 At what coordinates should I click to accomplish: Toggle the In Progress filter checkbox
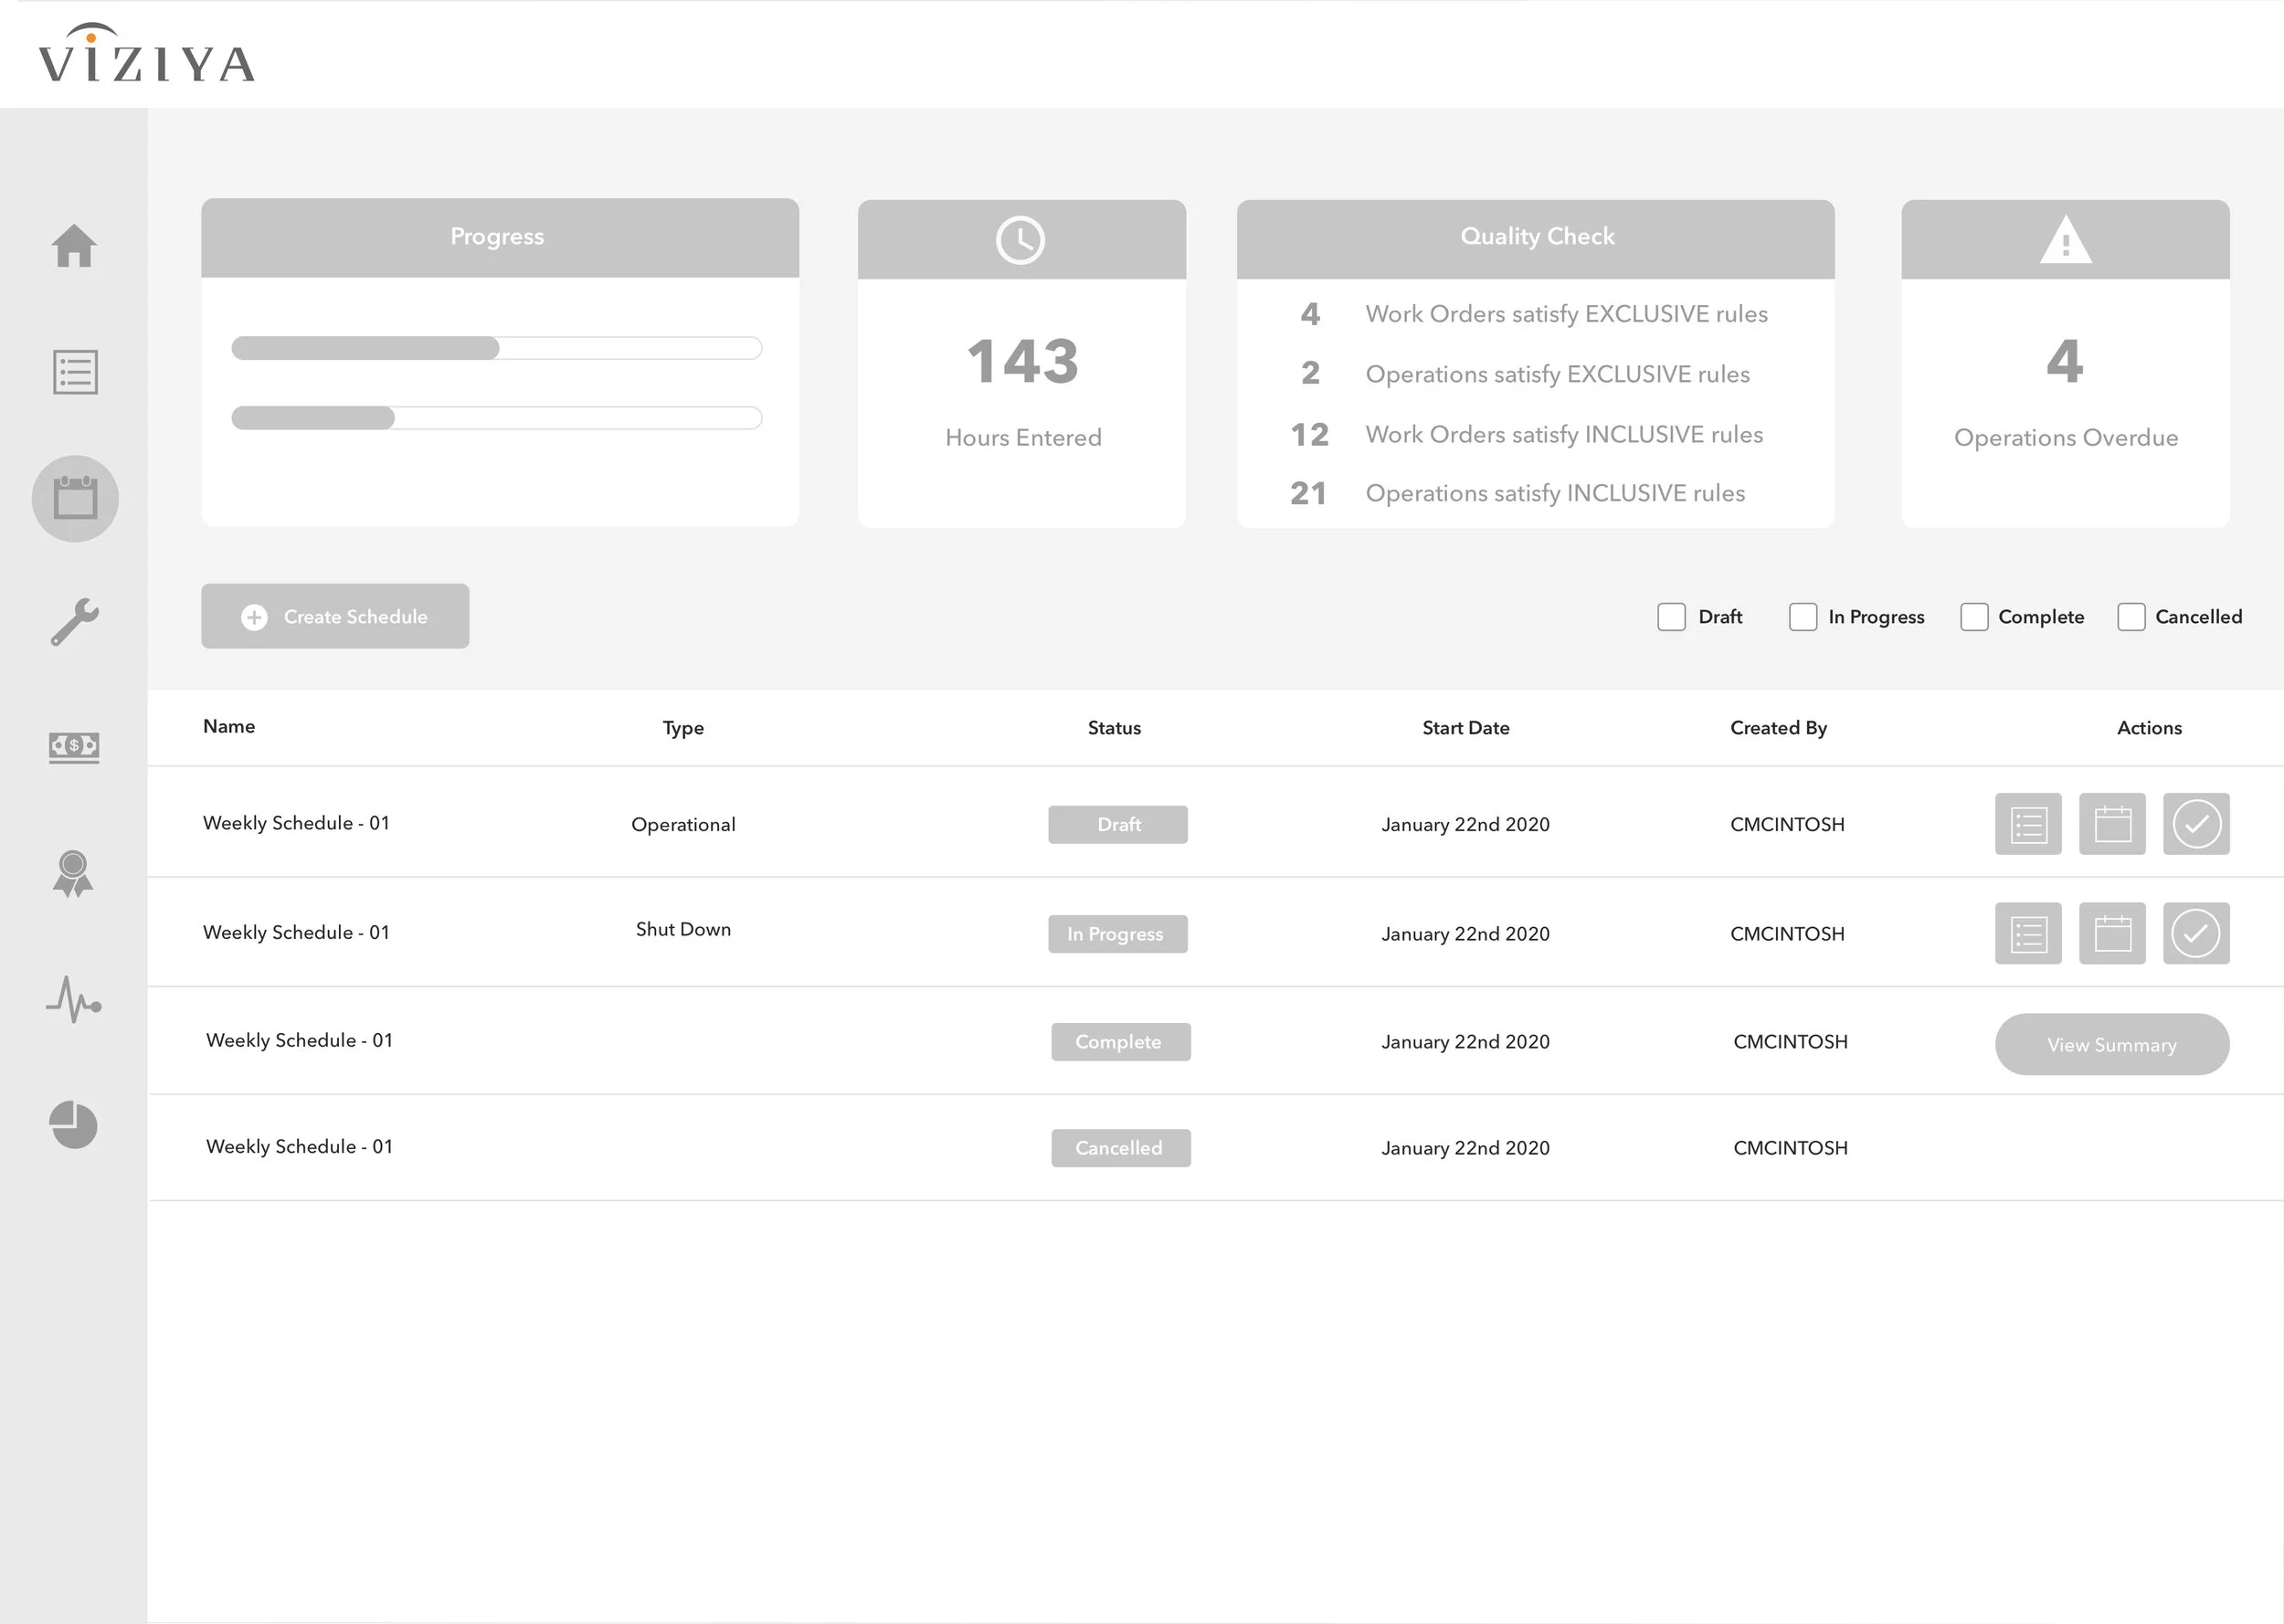(1802, 617)
